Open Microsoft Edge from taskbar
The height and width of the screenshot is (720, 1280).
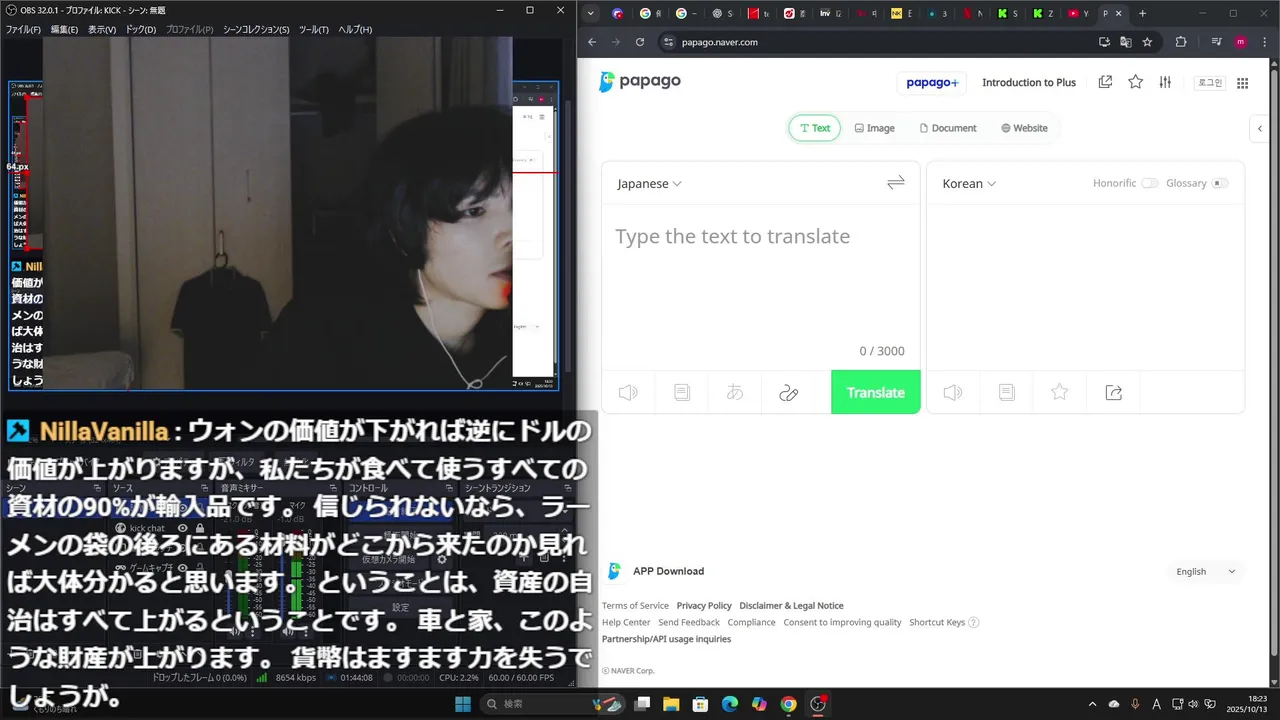coord(730,704)
